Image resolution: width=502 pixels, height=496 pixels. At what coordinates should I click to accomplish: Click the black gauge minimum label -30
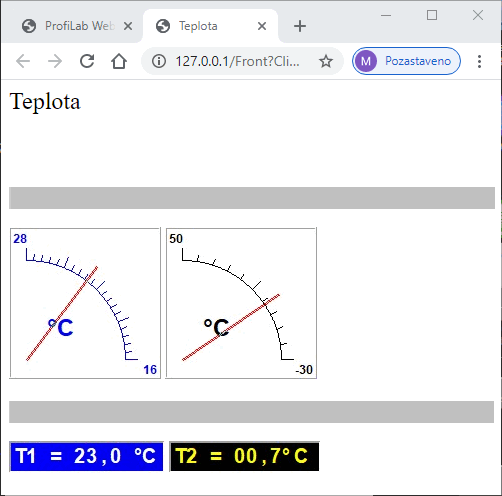304,370
